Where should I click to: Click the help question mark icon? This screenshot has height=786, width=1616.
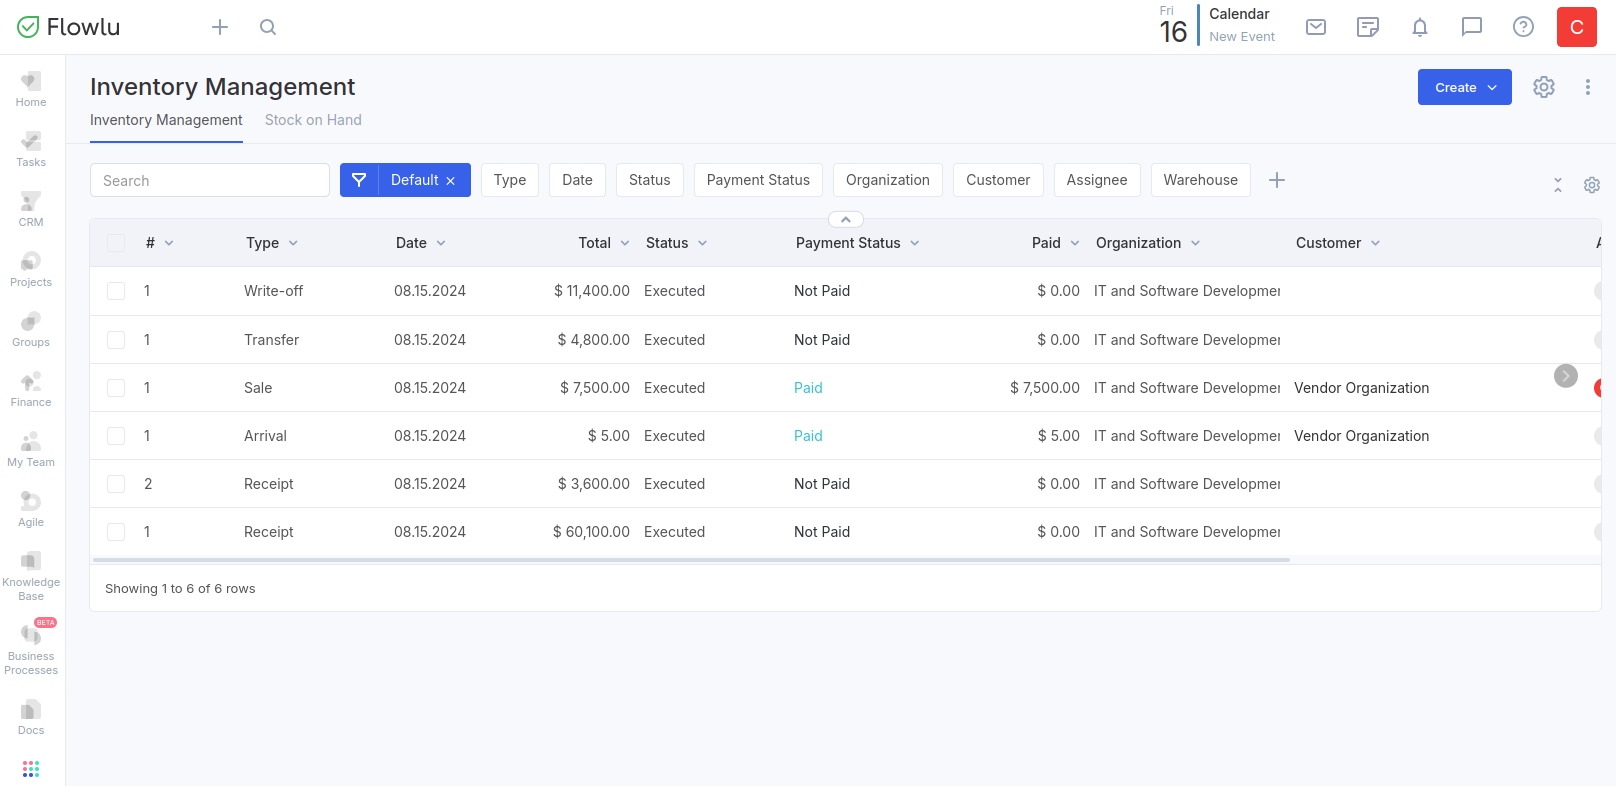pyautogui.click(x=1523, y=27)
